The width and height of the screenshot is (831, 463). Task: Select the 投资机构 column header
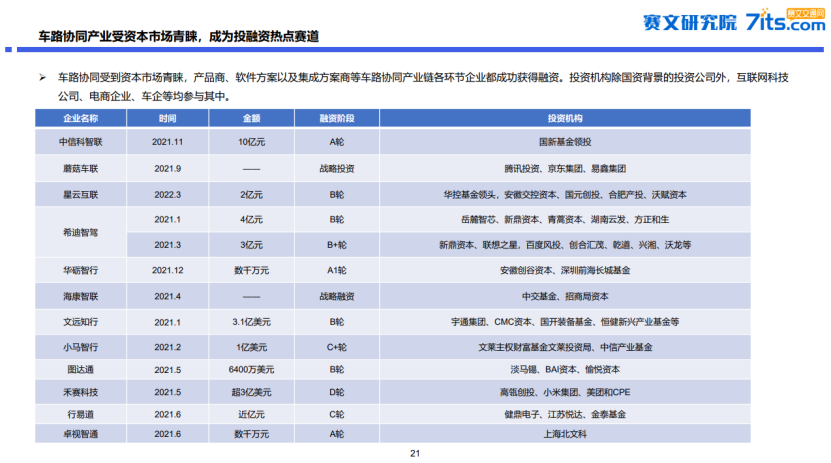pos(565,118)
